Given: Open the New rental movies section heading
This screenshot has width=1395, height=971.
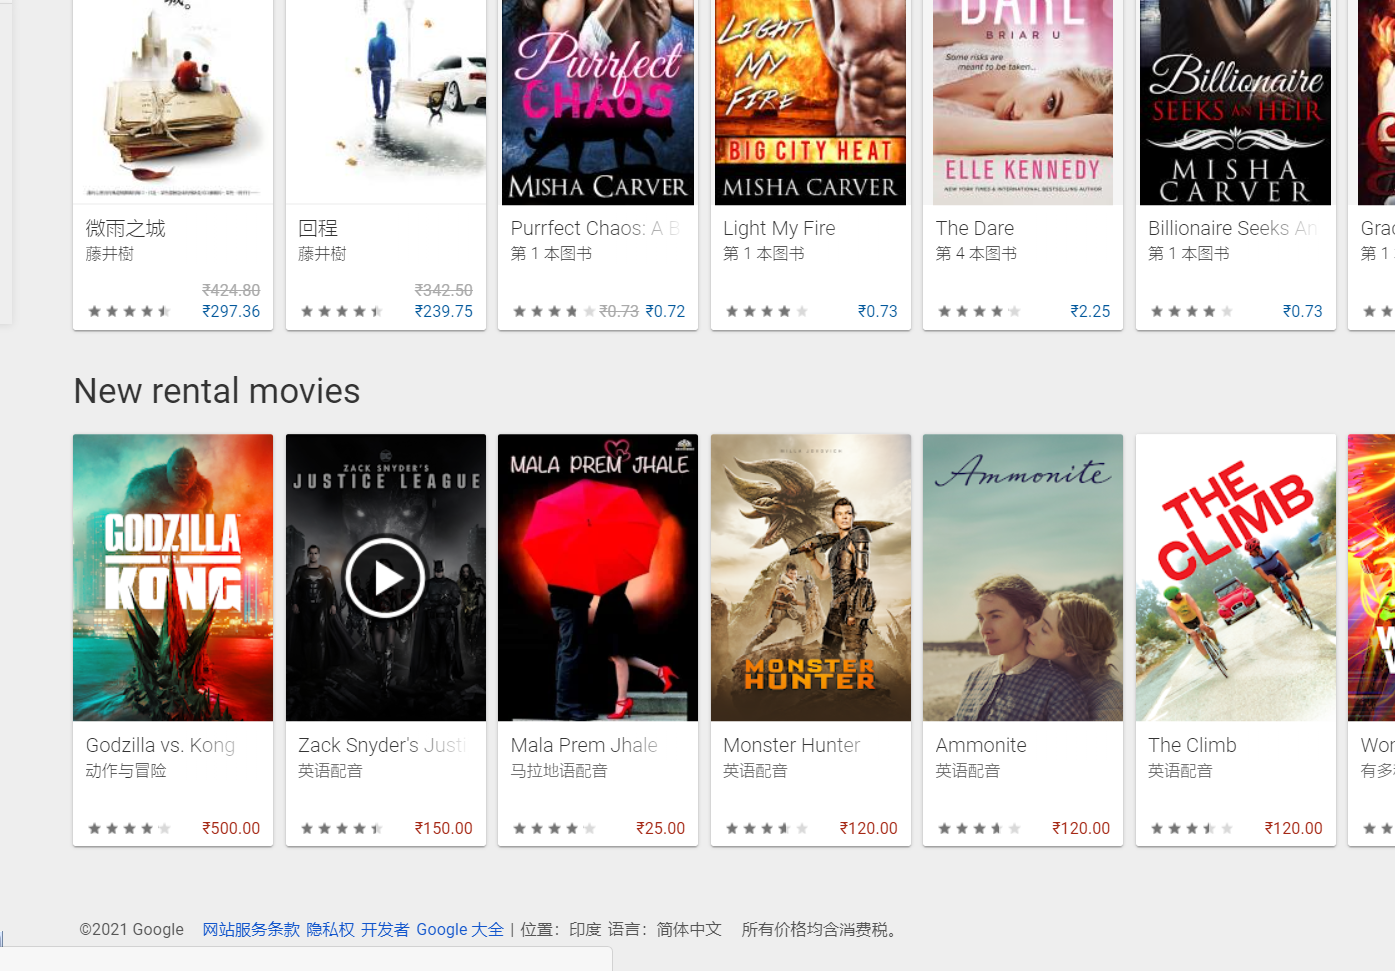Looking at the screenshot, I should 217,391.
